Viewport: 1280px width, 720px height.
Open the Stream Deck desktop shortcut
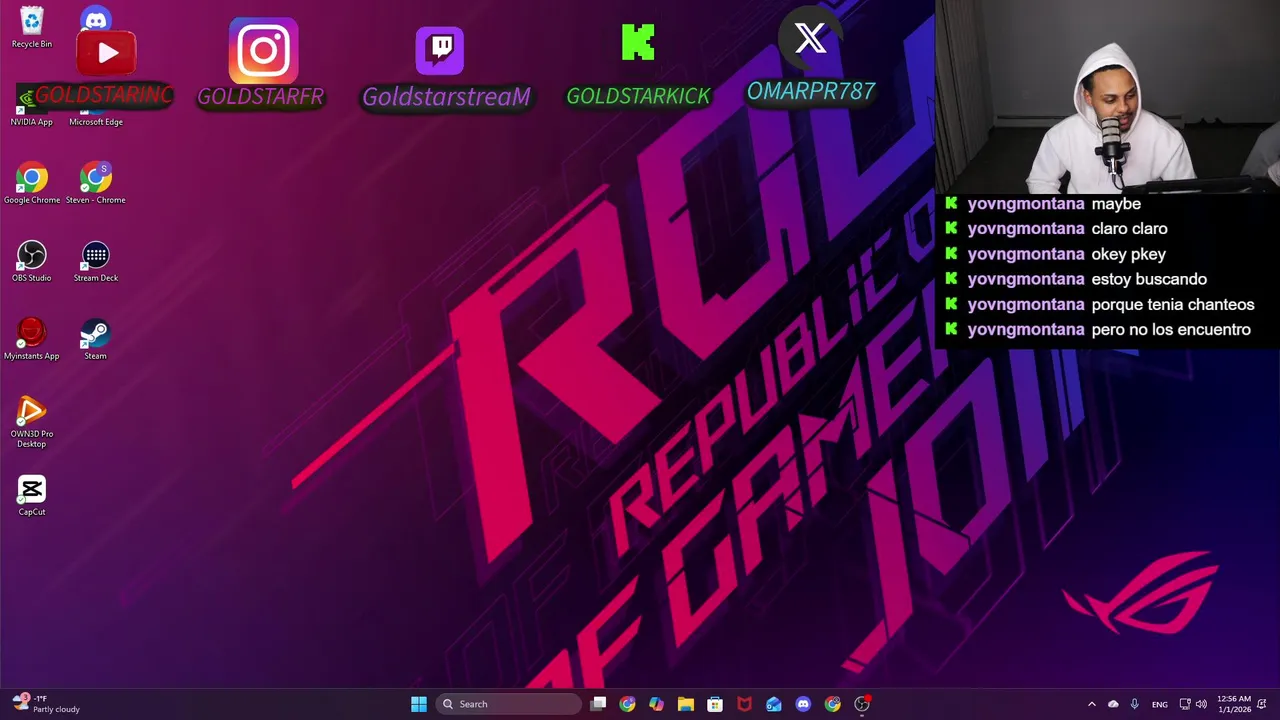[96, 261]
